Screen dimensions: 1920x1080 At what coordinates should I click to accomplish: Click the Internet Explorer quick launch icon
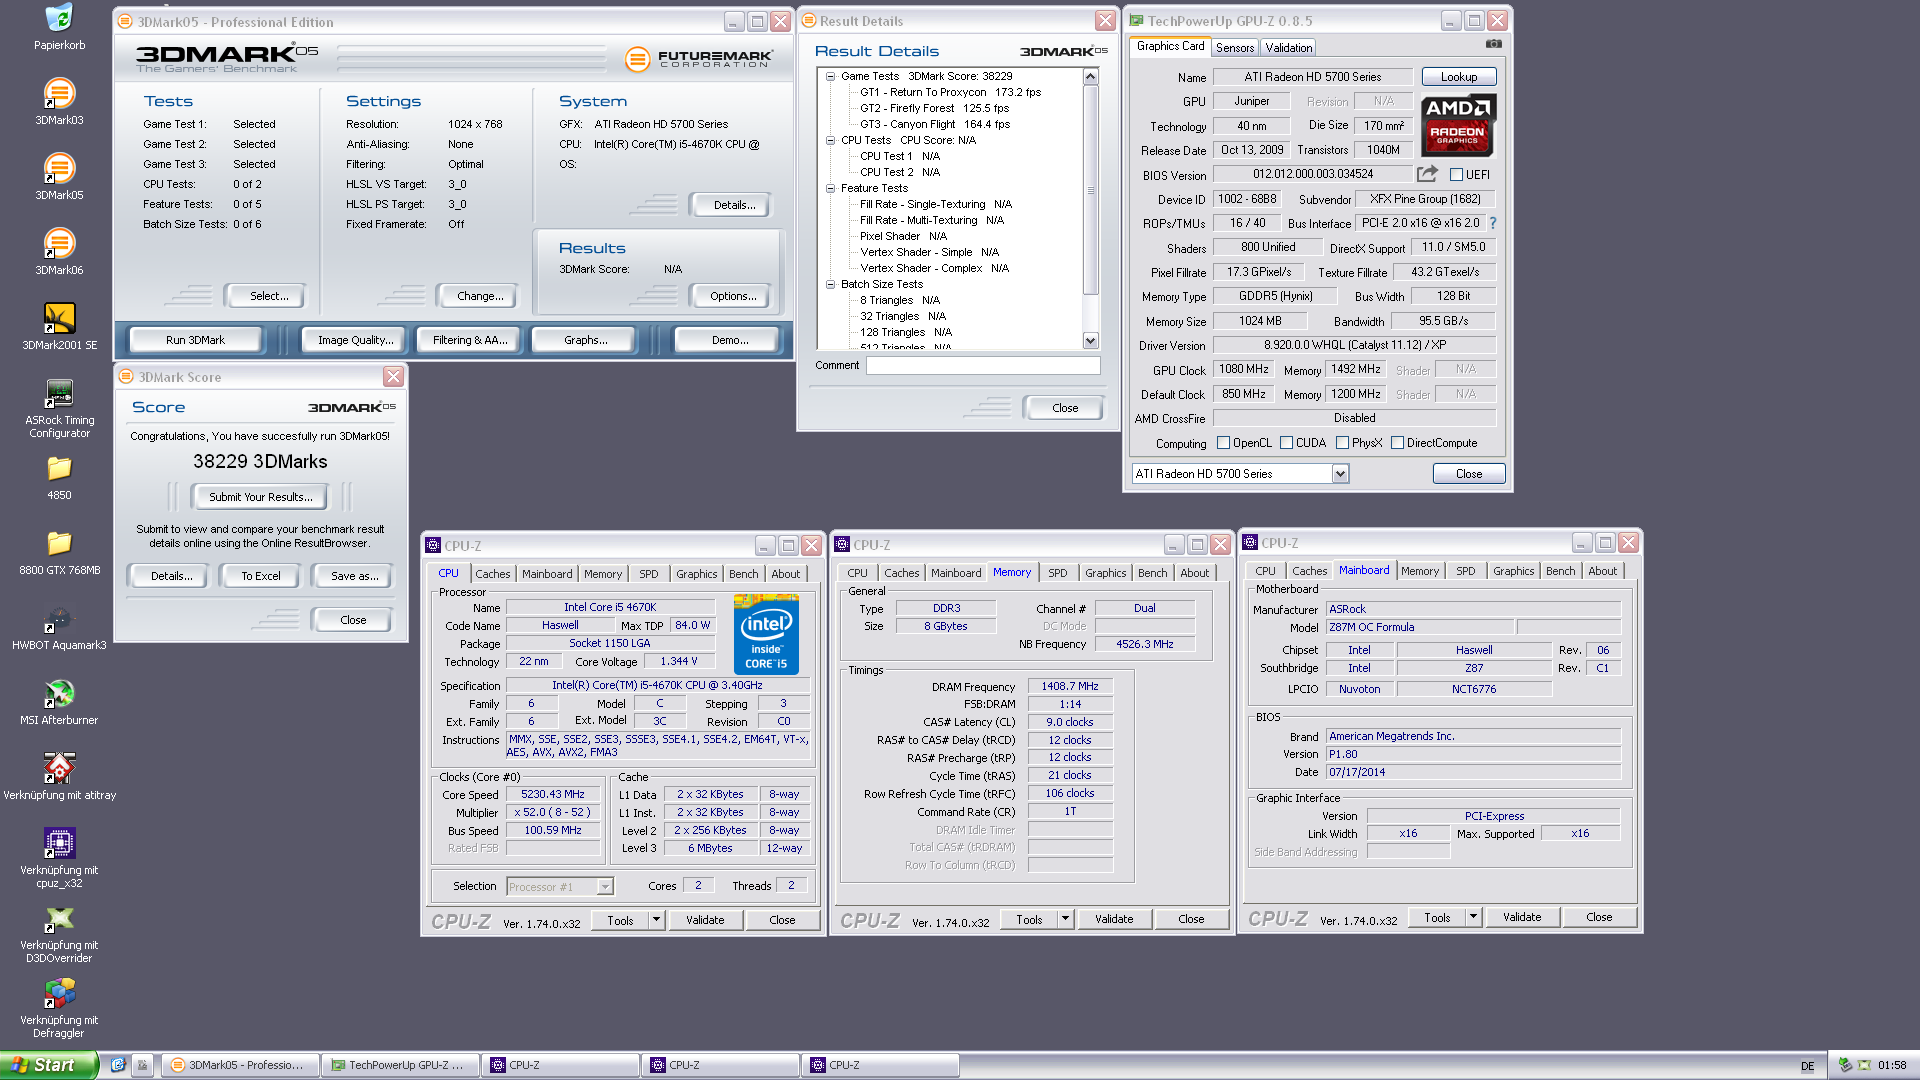coord(118,1065)
